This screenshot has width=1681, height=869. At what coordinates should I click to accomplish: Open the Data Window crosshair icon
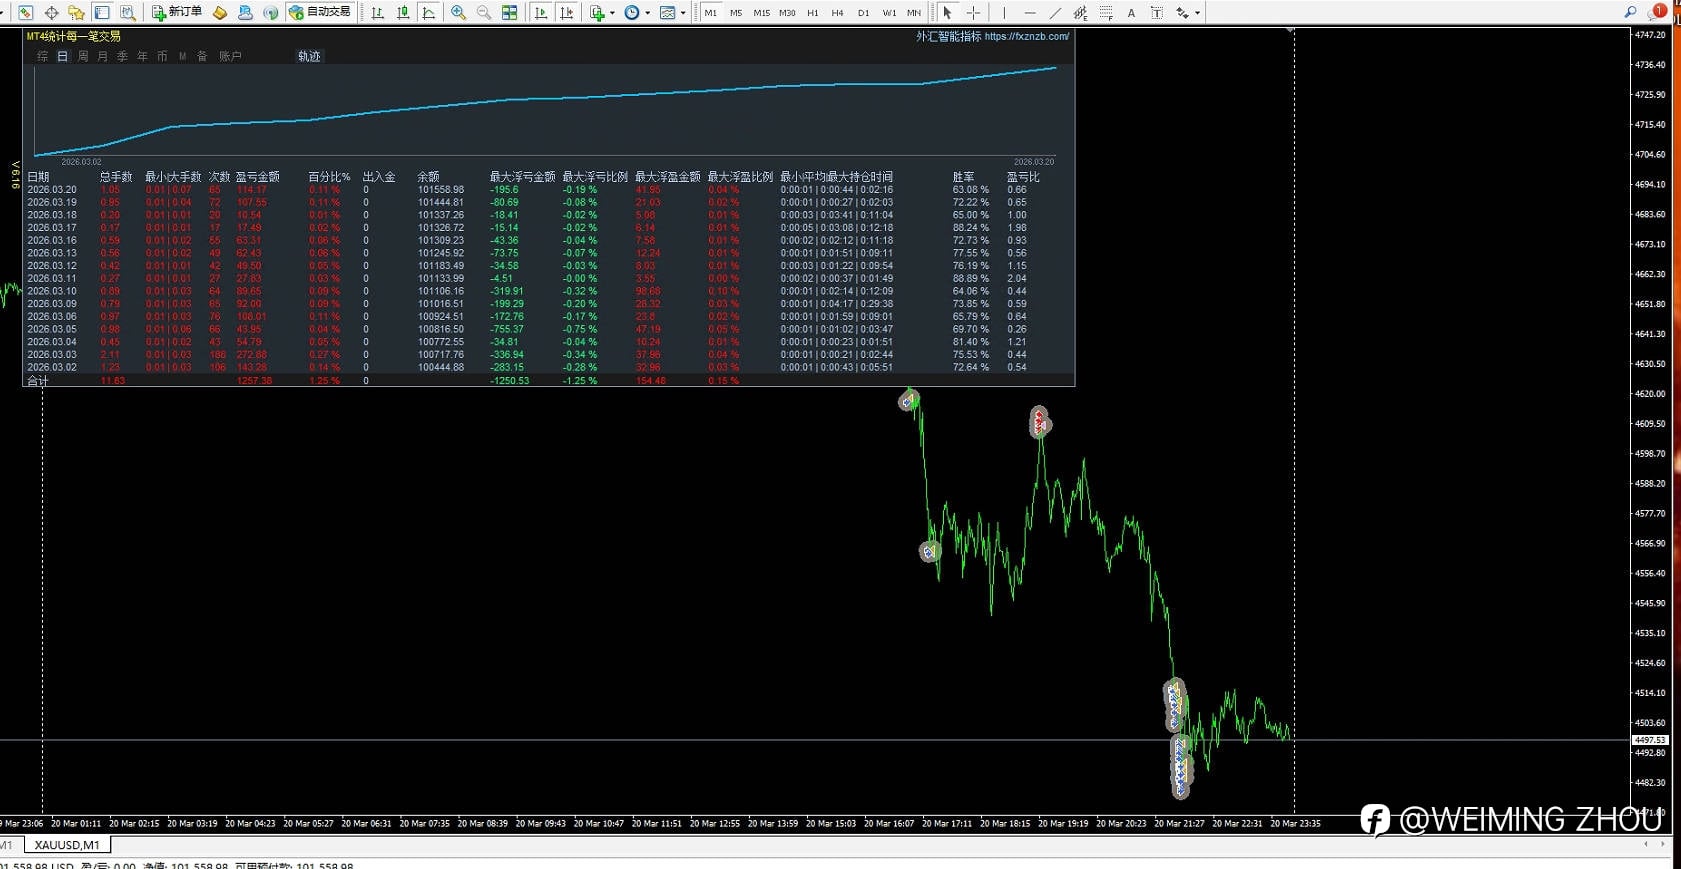click(x=51, y=12)
